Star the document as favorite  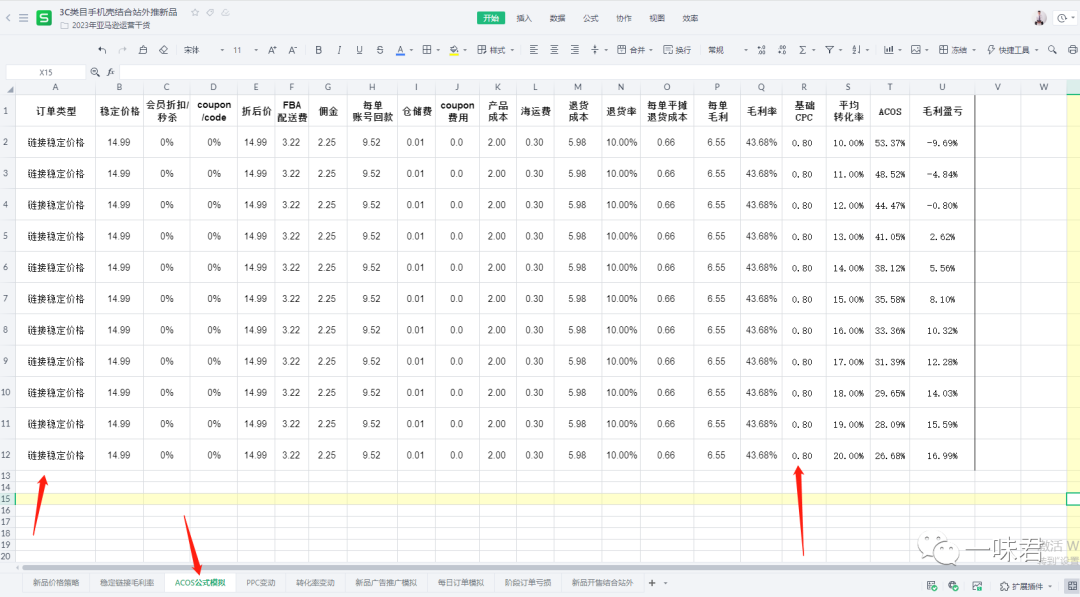[x=194, y=12]
